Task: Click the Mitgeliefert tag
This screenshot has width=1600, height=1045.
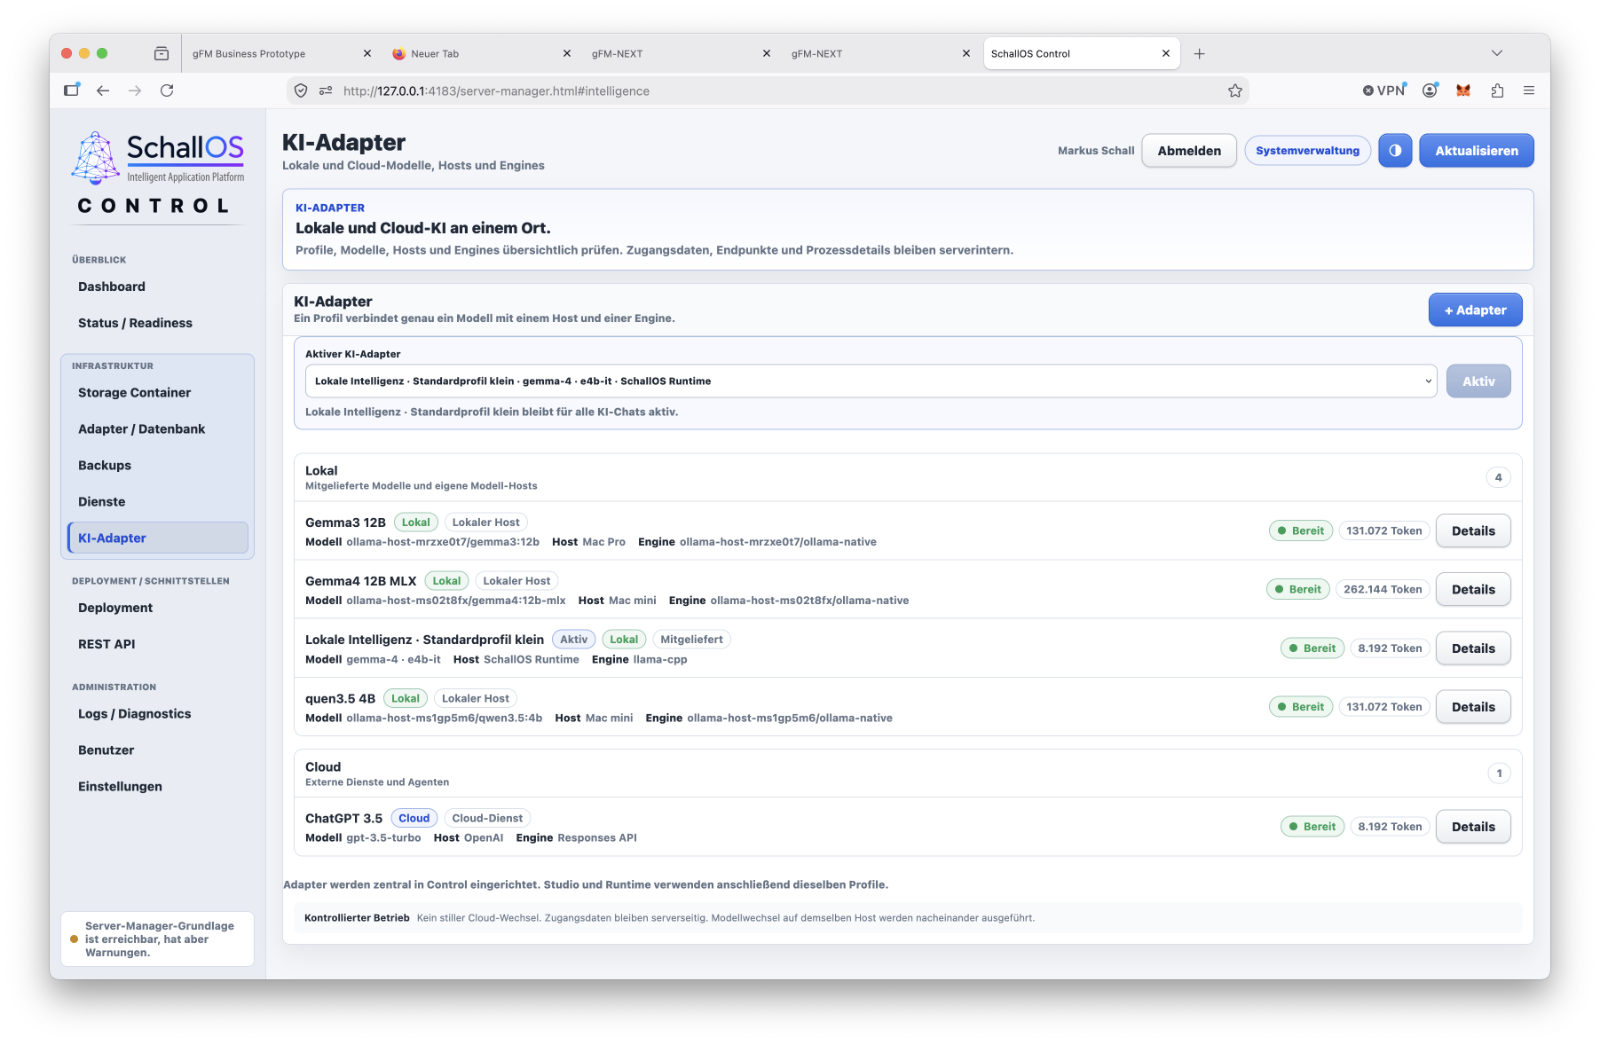Action: (x=691, y=640)
